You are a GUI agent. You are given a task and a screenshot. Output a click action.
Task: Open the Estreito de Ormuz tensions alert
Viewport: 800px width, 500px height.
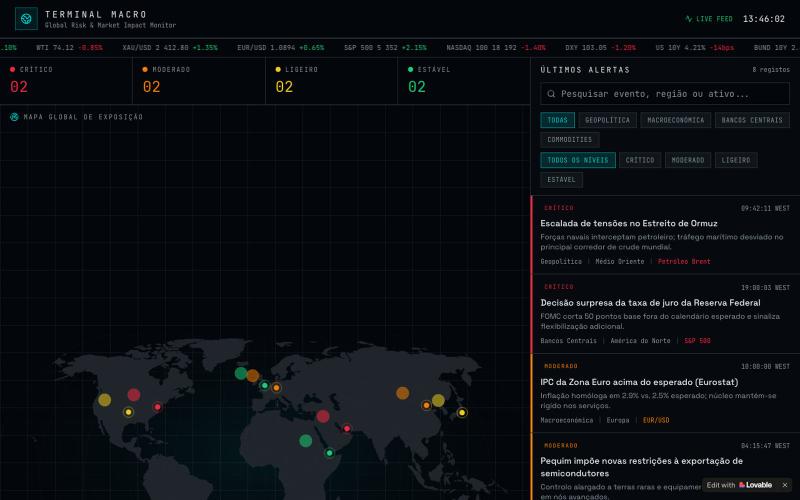click(x=665, y=235)
